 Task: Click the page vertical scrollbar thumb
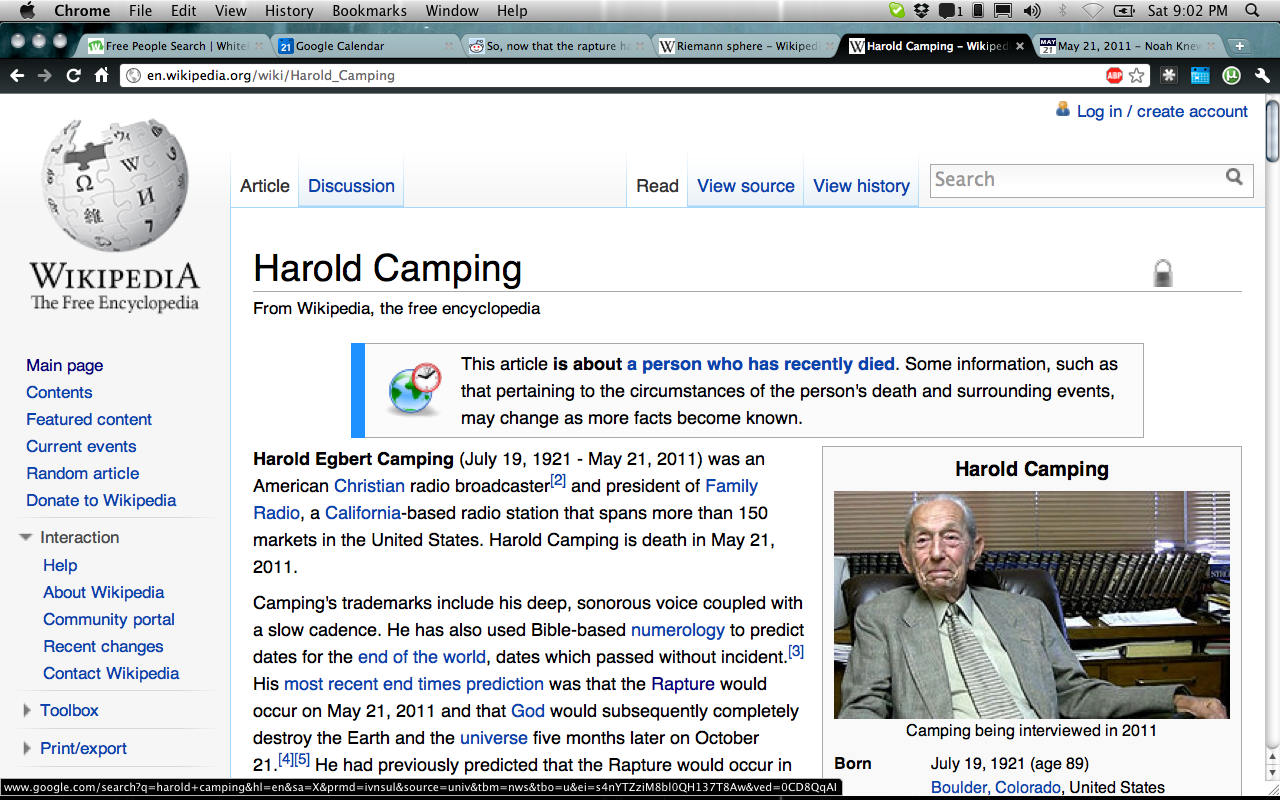click(x=1272, y=130)
